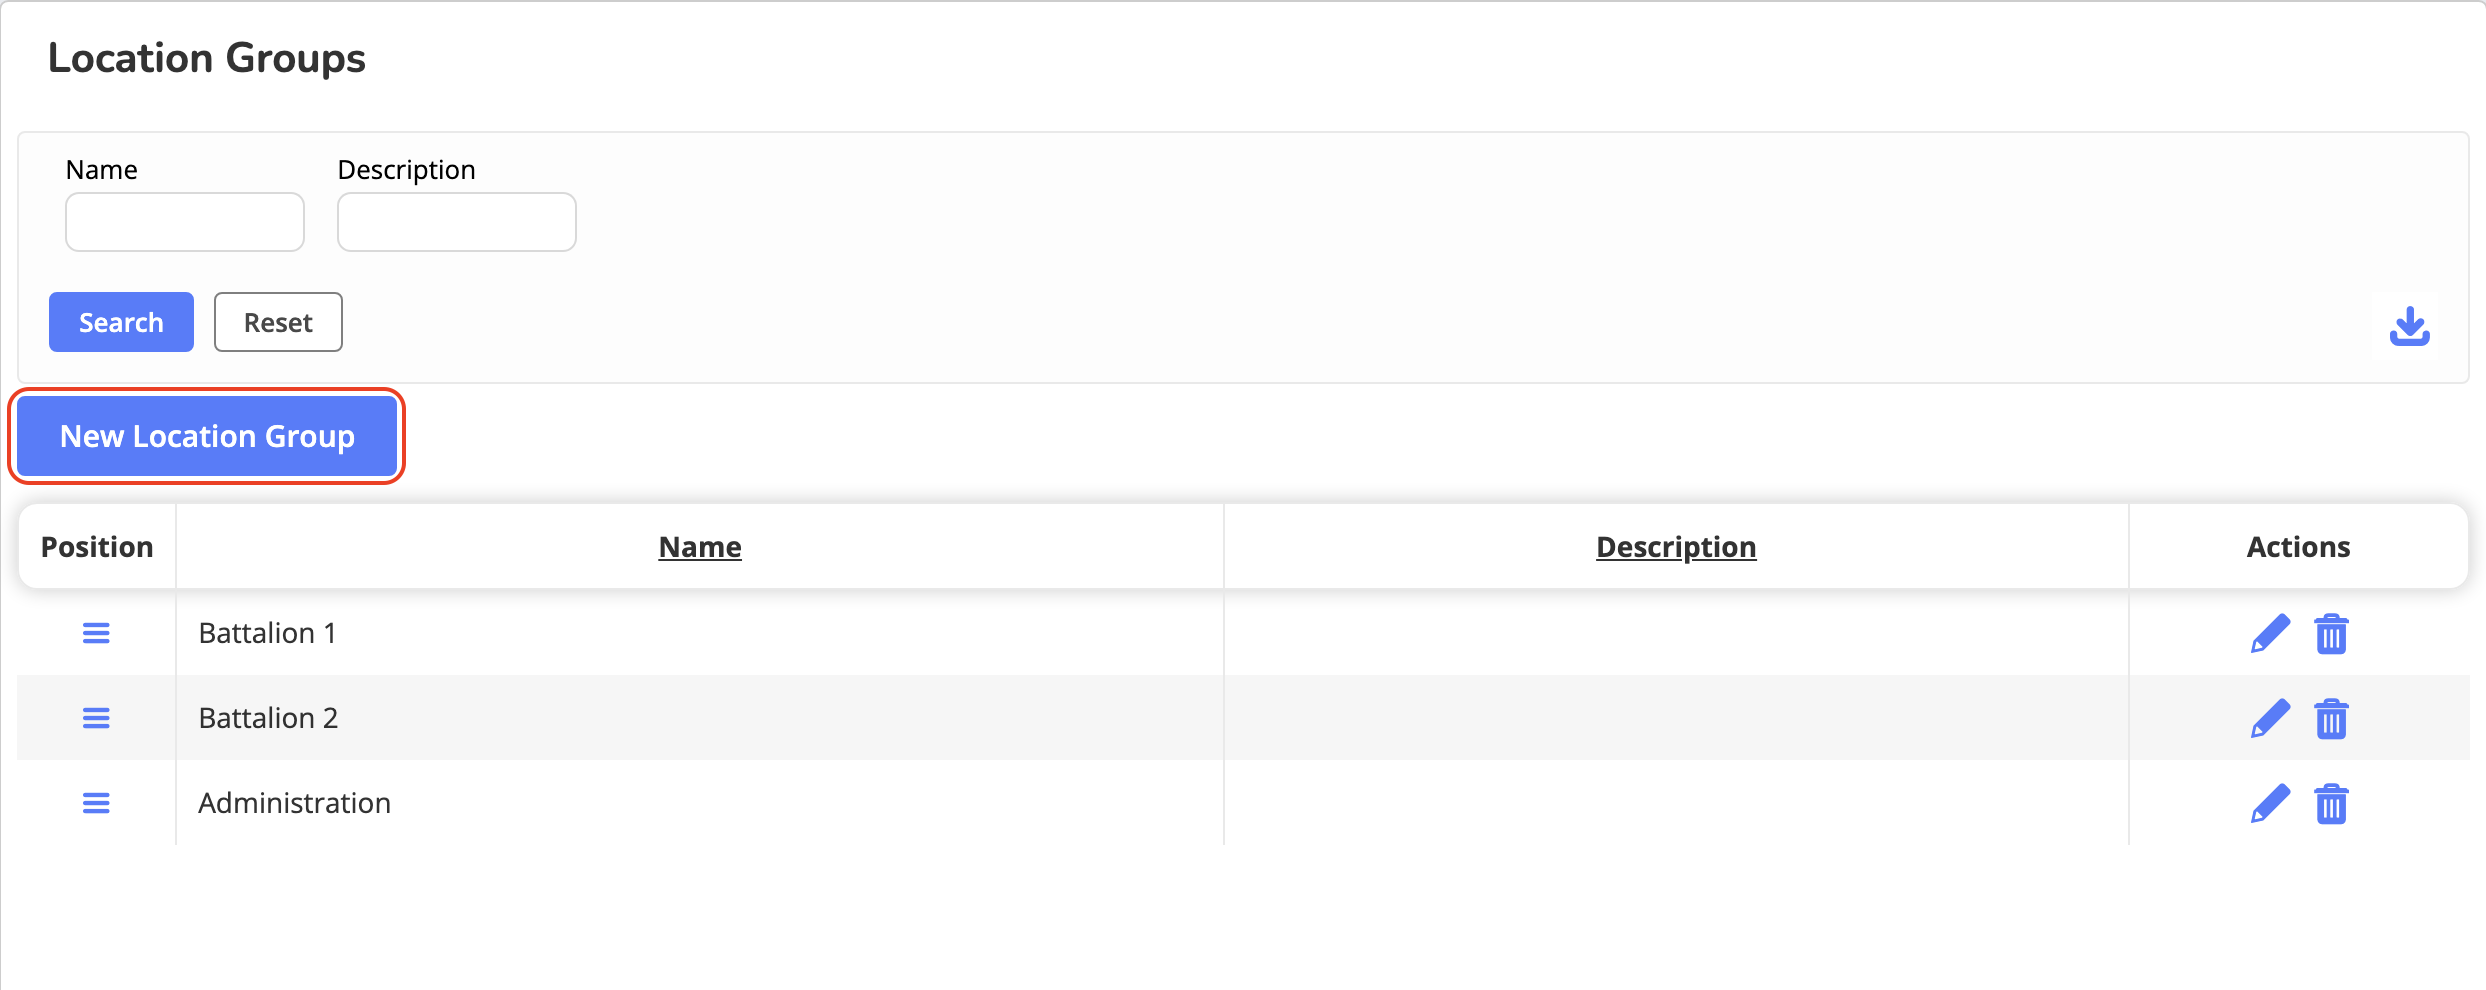
Task: Focus the Description filter input field
Action: [457, 222]
